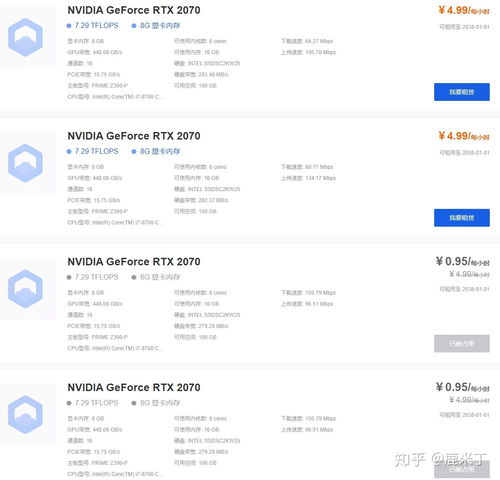This screenshot has height=480, width=500.
Task: Click the fourth listing's hexagon GPU icon
Action: [25, 414]
